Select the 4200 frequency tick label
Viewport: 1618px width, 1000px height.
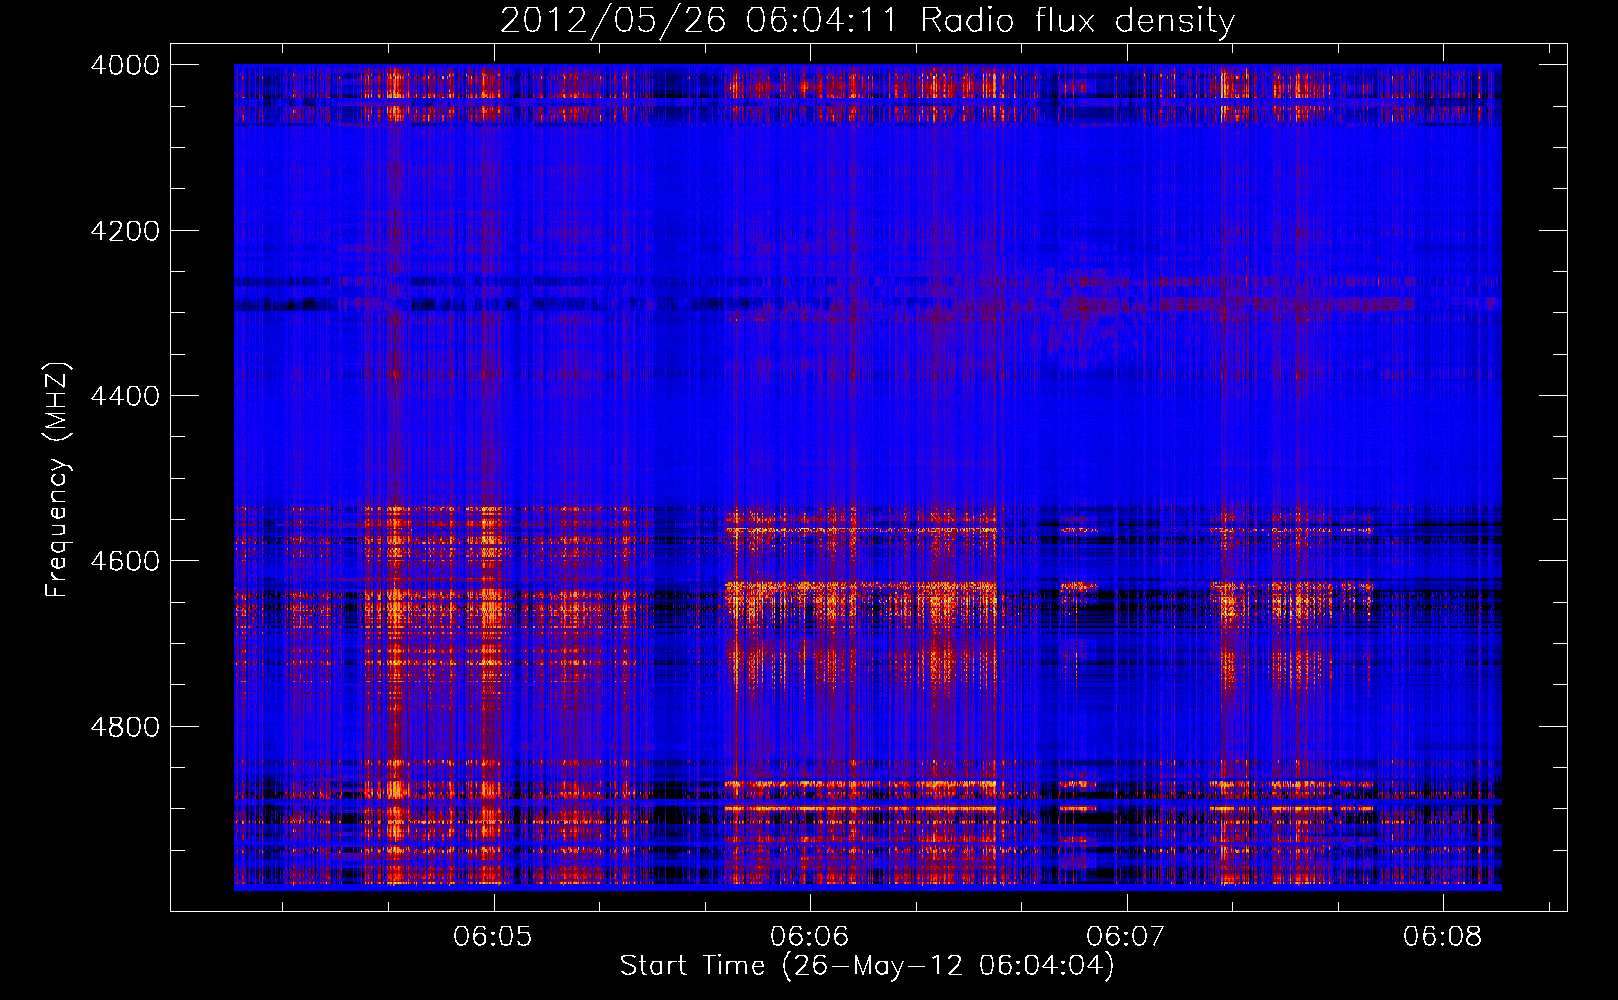(125, 231)
